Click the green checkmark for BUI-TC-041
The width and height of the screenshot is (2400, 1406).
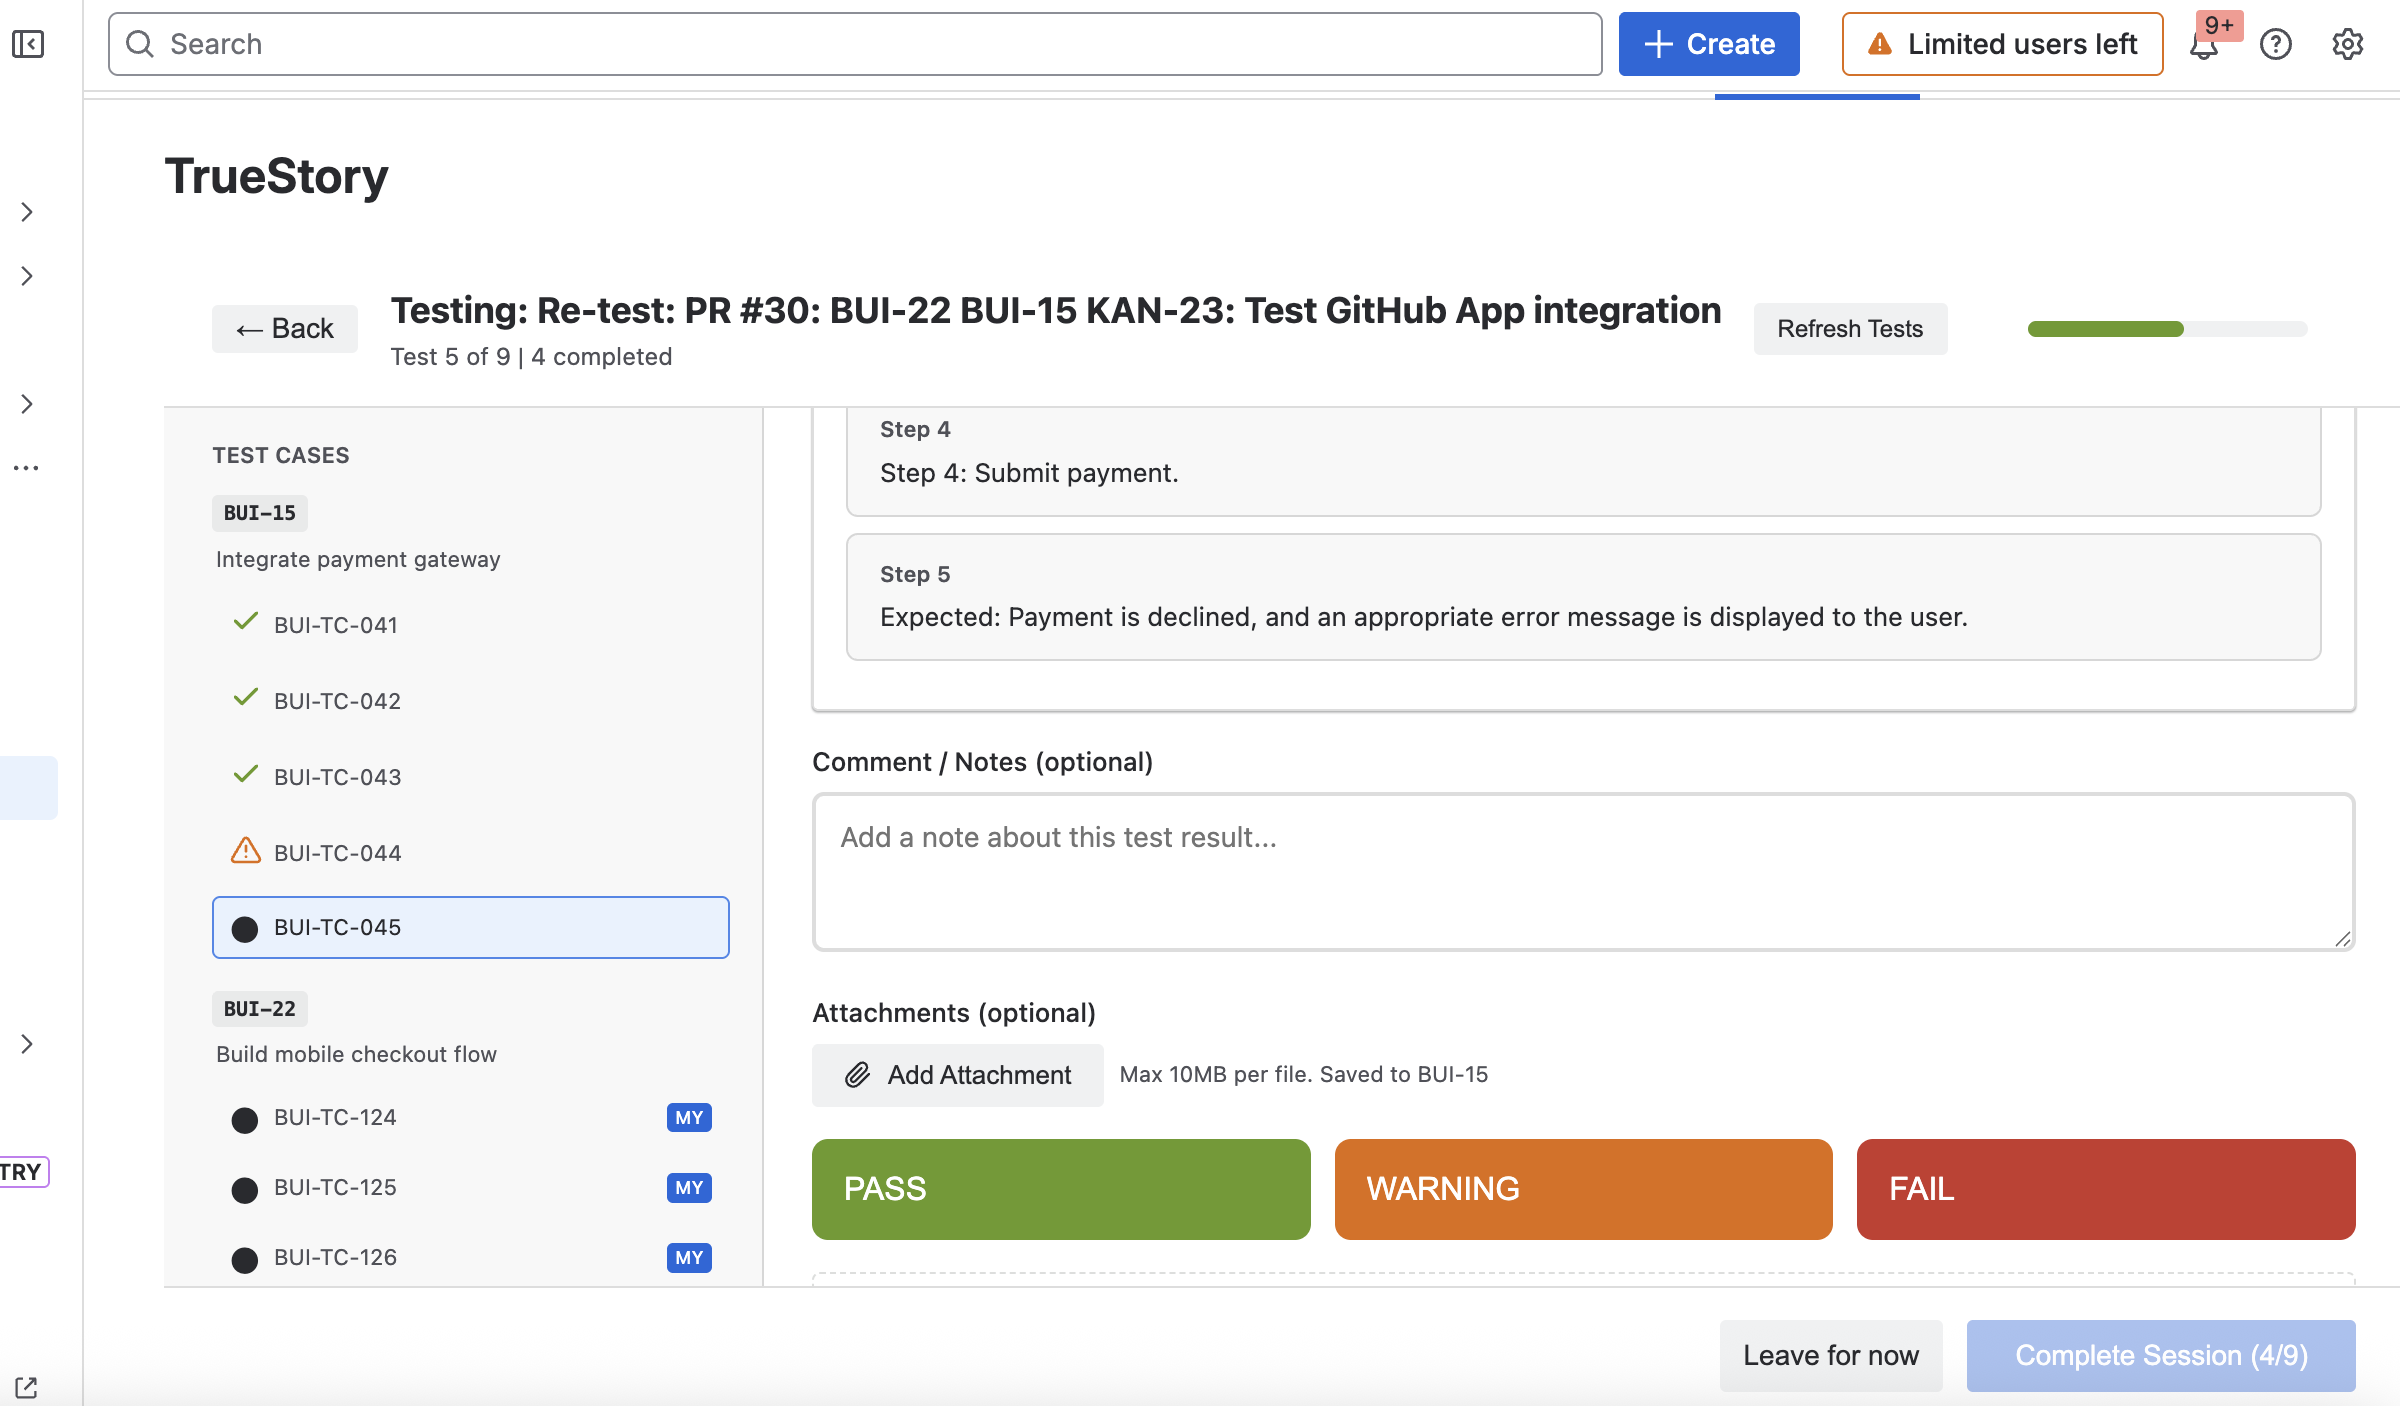tap(245, 622)
